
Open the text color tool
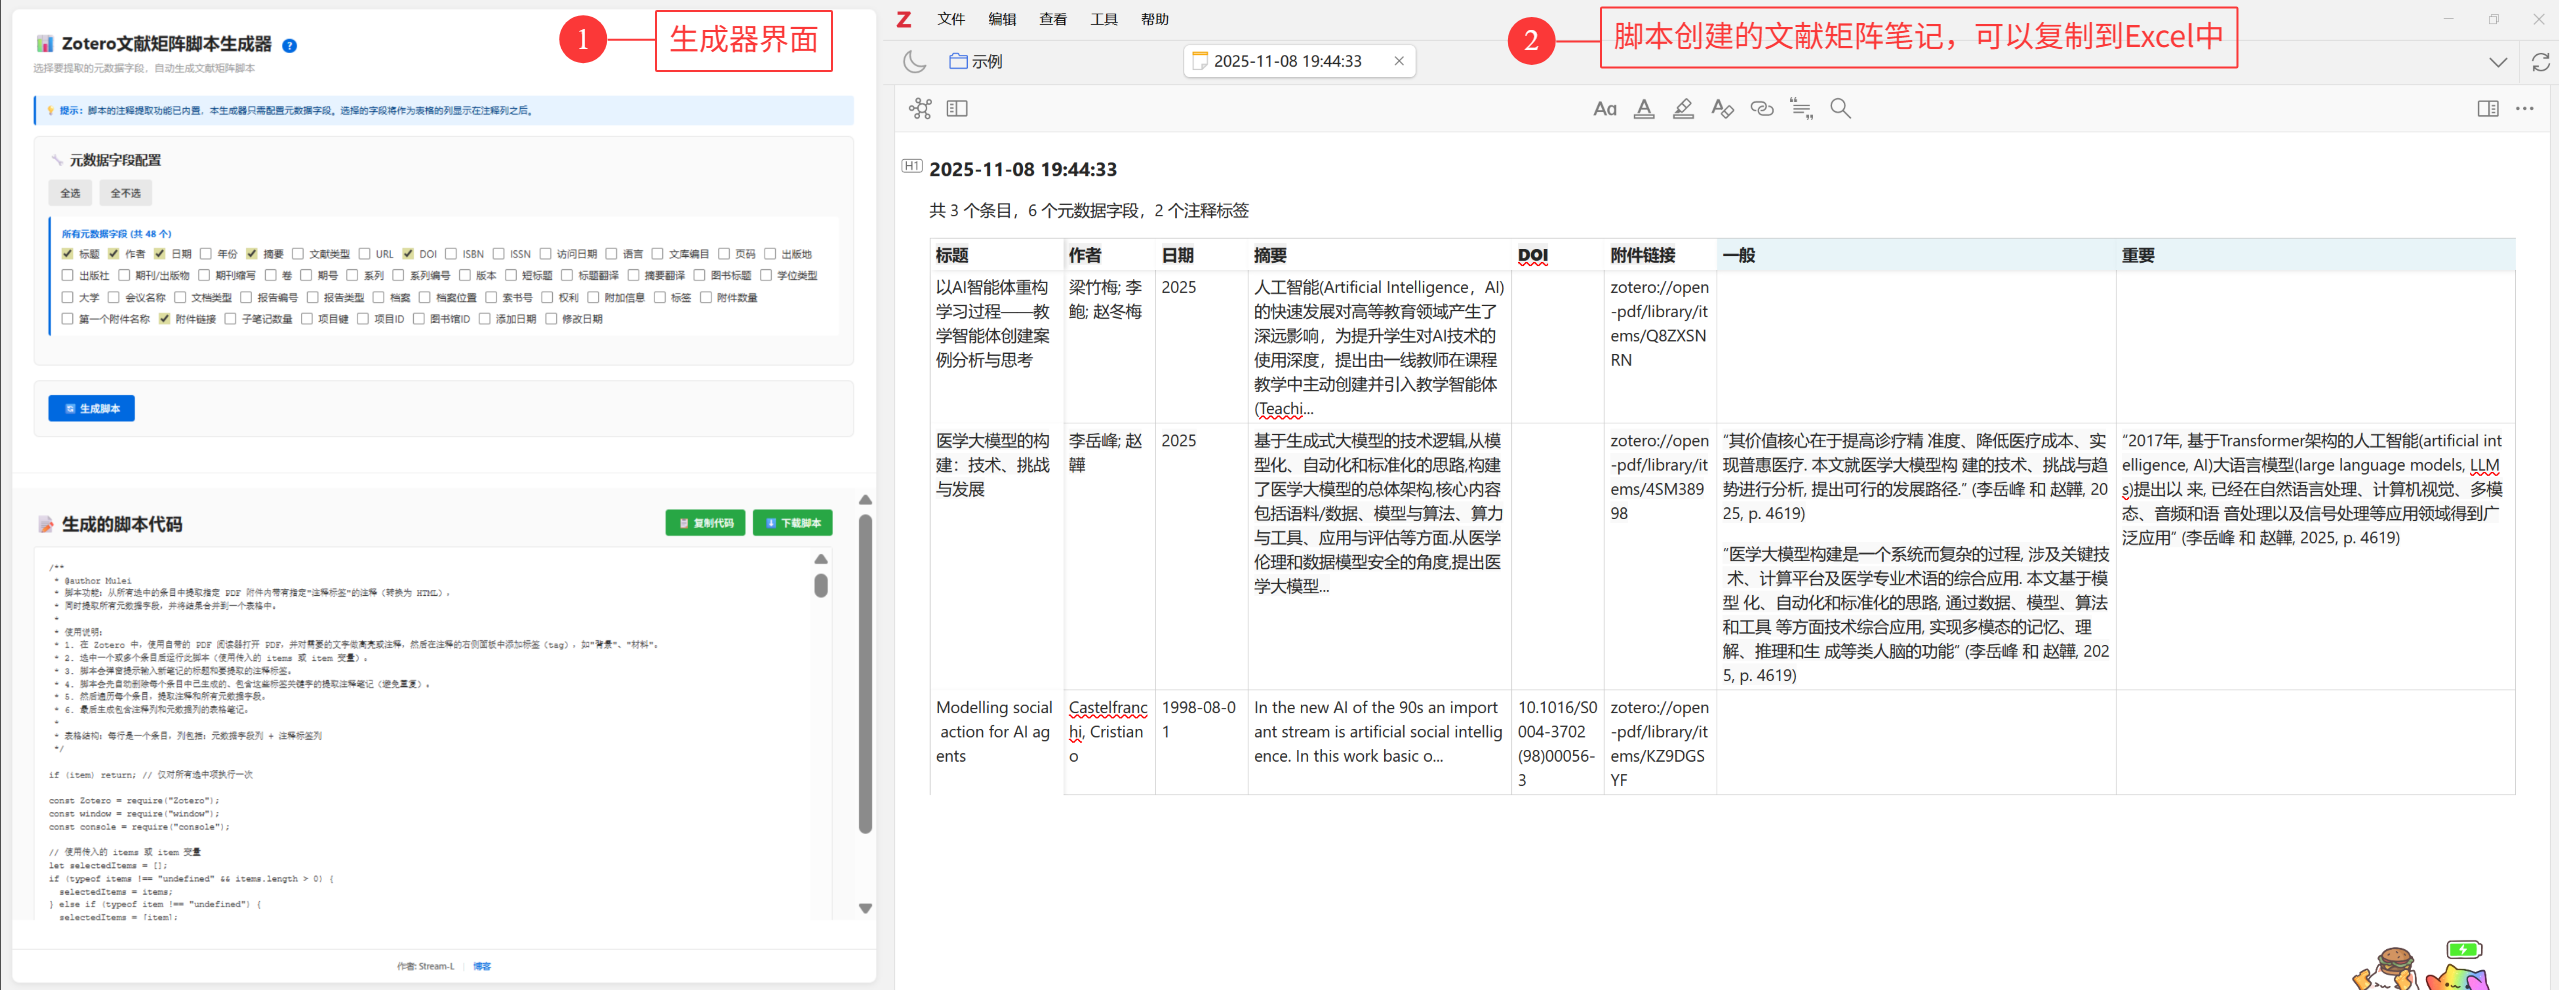[x=1644, y=109]
